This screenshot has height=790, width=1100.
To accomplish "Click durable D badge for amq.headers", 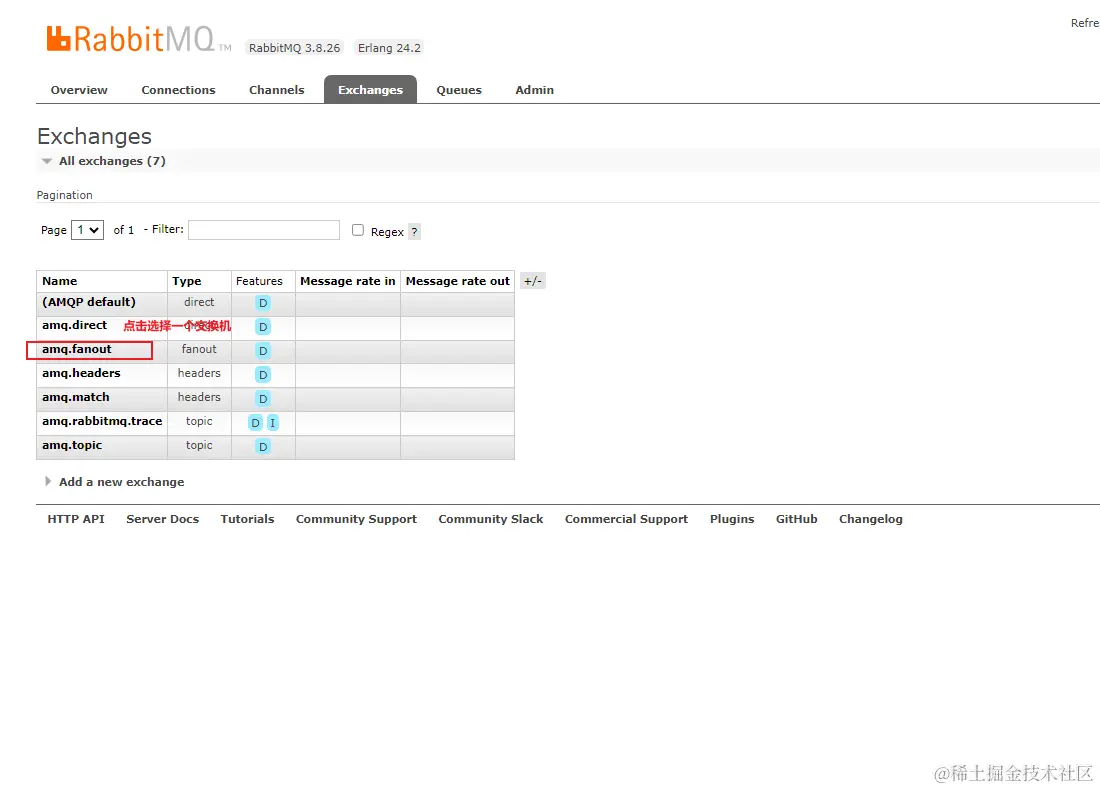I will (x=262, y=375).
